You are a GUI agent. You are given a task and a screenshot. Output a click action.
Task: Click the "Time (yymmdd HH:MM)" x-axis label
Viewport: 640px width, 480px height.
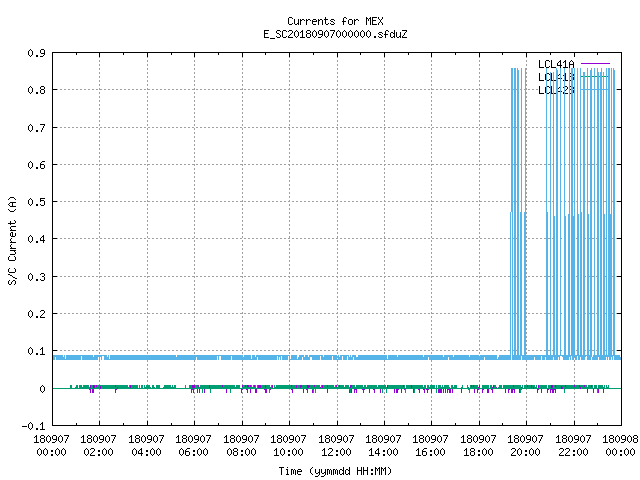pyautogui.click(x=335, y=471)
